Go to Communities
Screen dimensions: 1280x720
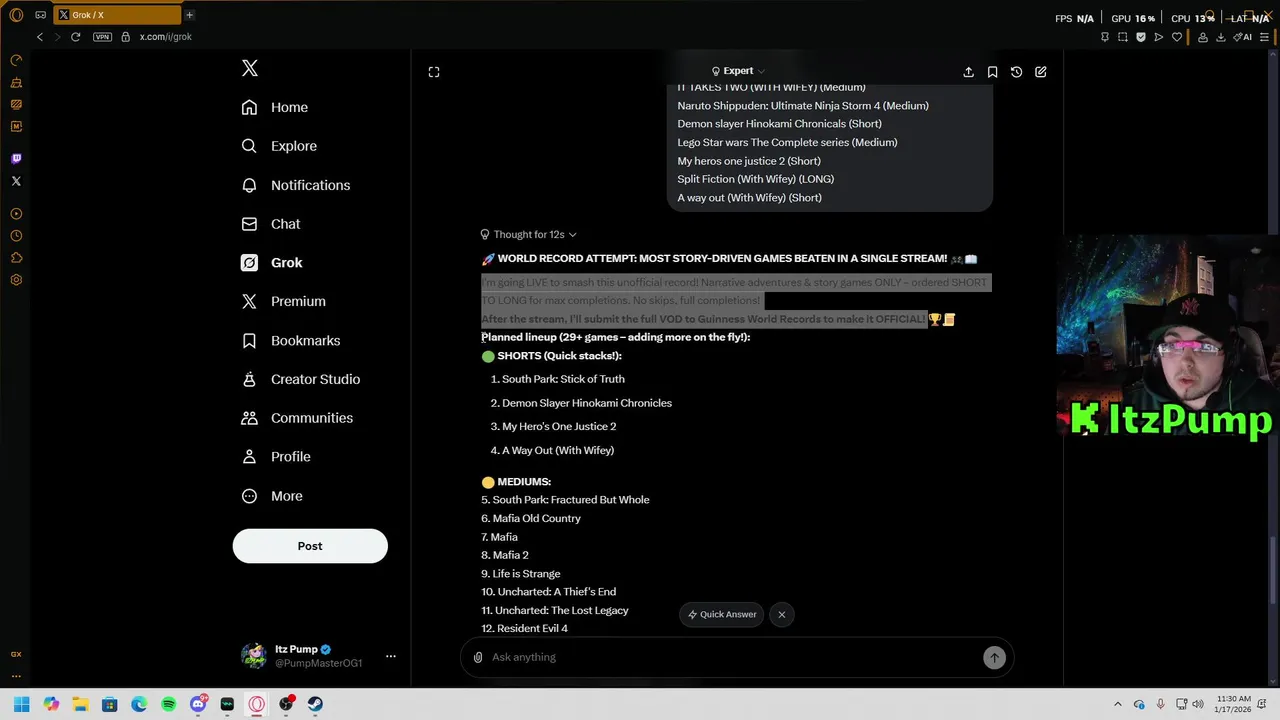point(297,418)
